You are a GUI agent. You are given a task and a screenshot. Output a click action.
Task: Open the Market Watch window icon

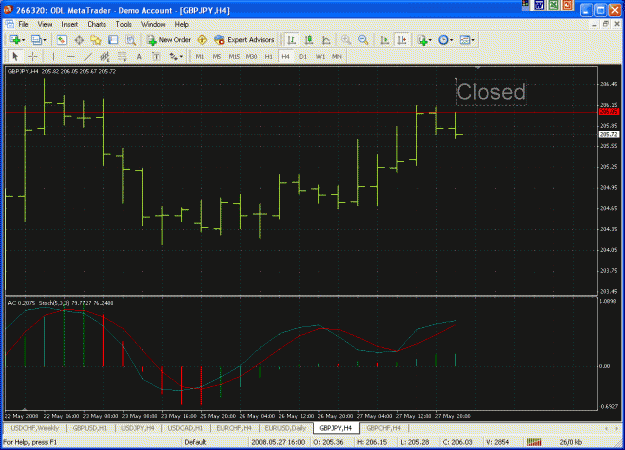tap(61, 40)
